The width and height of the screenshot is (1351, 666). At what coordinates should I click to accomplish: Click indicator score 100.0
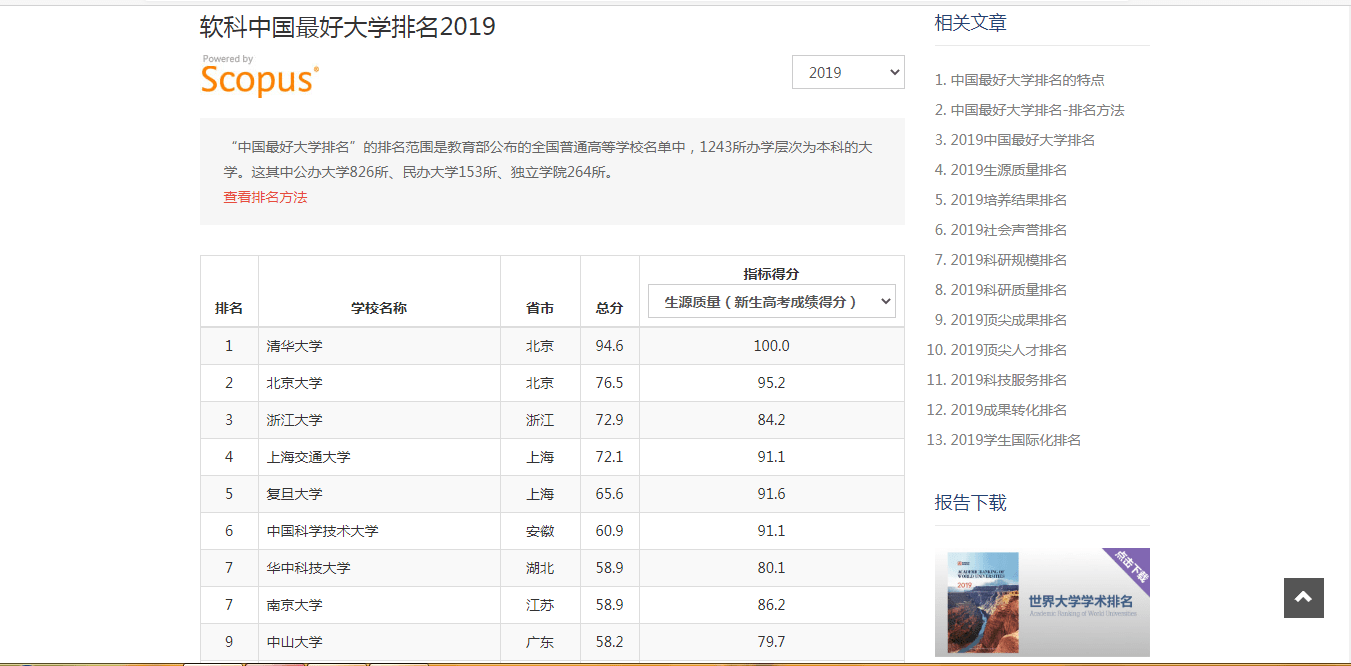(x=771, y=346)
